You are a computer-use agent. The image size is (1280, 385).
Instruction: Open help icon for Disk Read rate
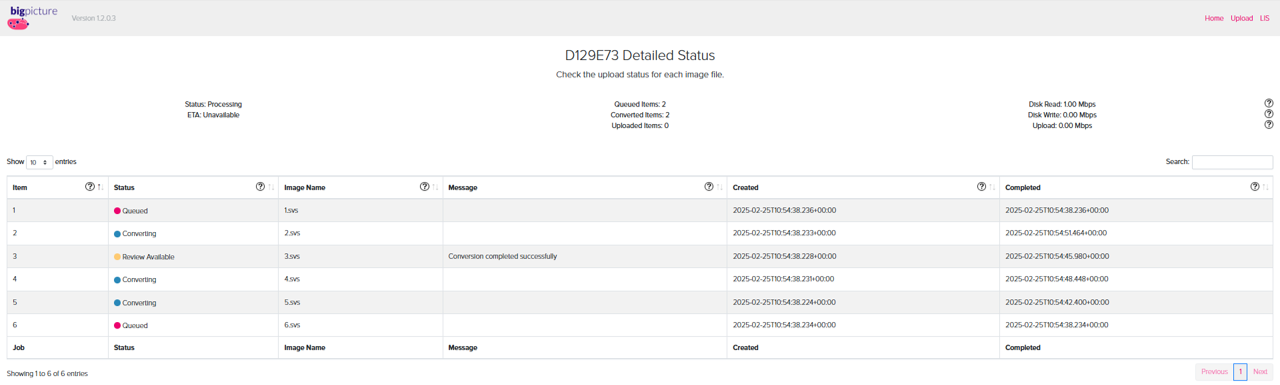coord(1269,104)
